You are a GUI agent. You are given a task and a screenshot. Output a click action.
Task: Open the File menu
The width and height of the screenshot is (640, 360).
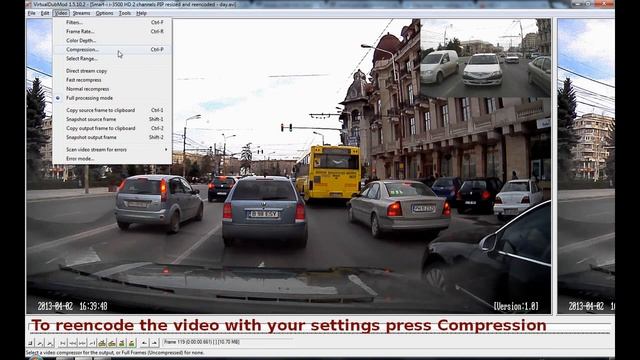pos(31,13)
